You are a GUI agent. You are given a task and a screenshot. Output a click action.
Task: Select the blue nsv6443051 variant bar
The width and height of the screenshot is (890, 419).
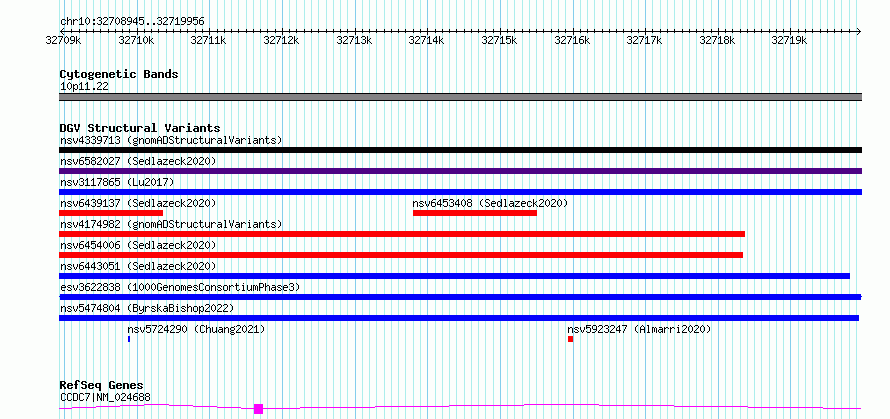[x=454, y=276]
